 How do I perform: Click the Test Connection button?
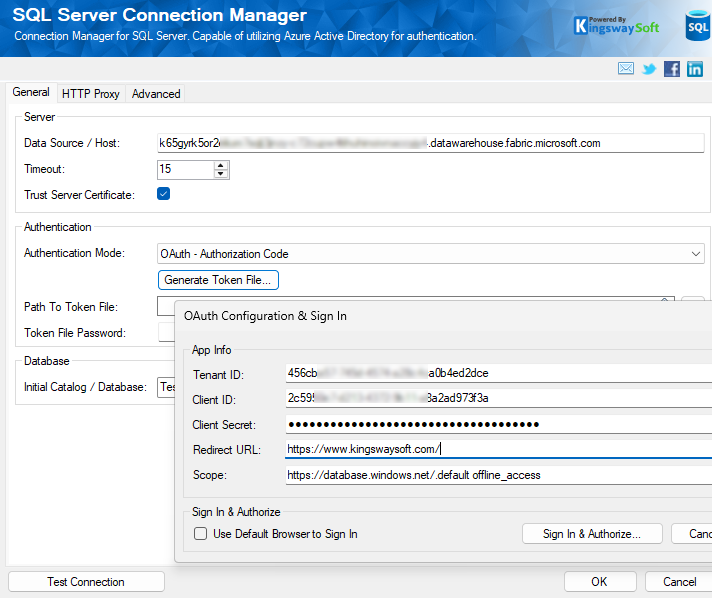click(86, 582)
